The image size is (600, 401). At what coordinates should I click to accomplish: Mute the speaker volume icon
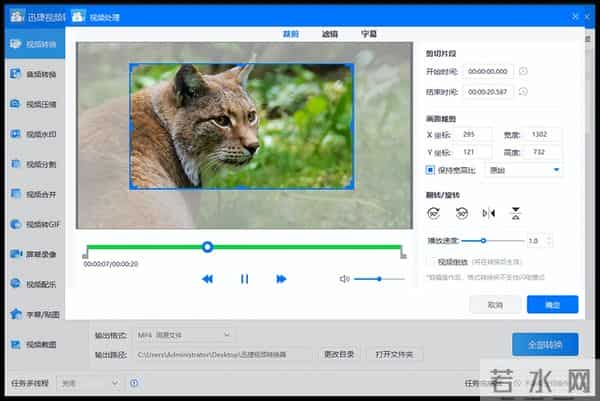344,279
